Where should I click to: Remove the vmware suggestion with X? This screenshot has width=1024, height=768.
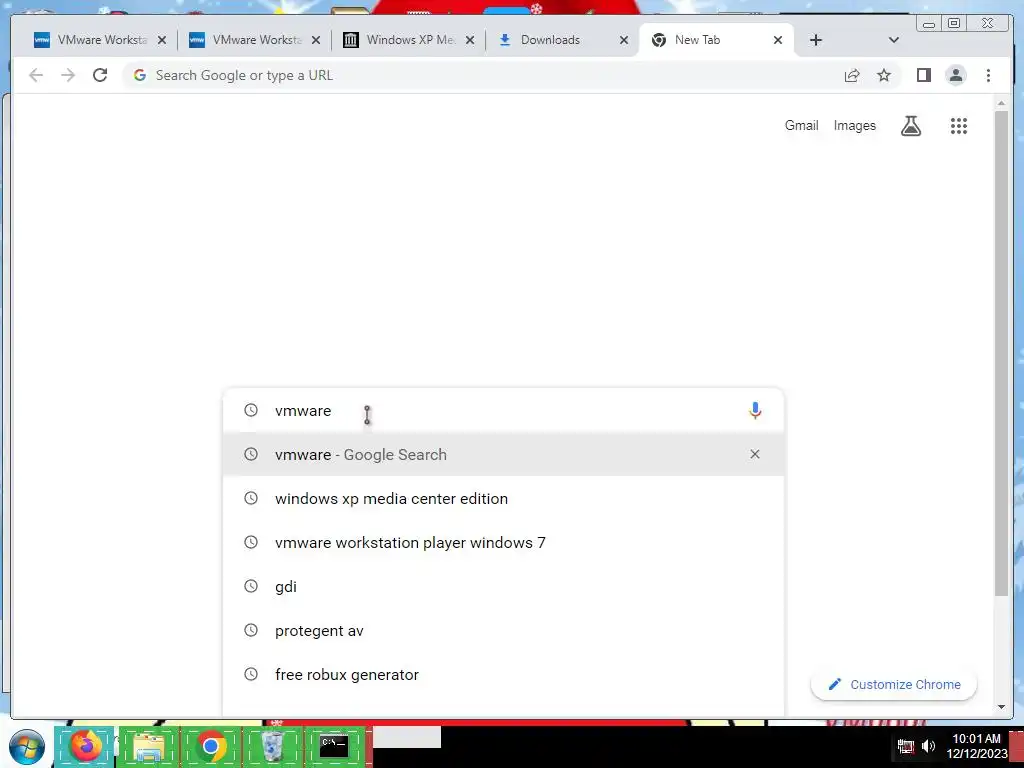coord(755,454)
